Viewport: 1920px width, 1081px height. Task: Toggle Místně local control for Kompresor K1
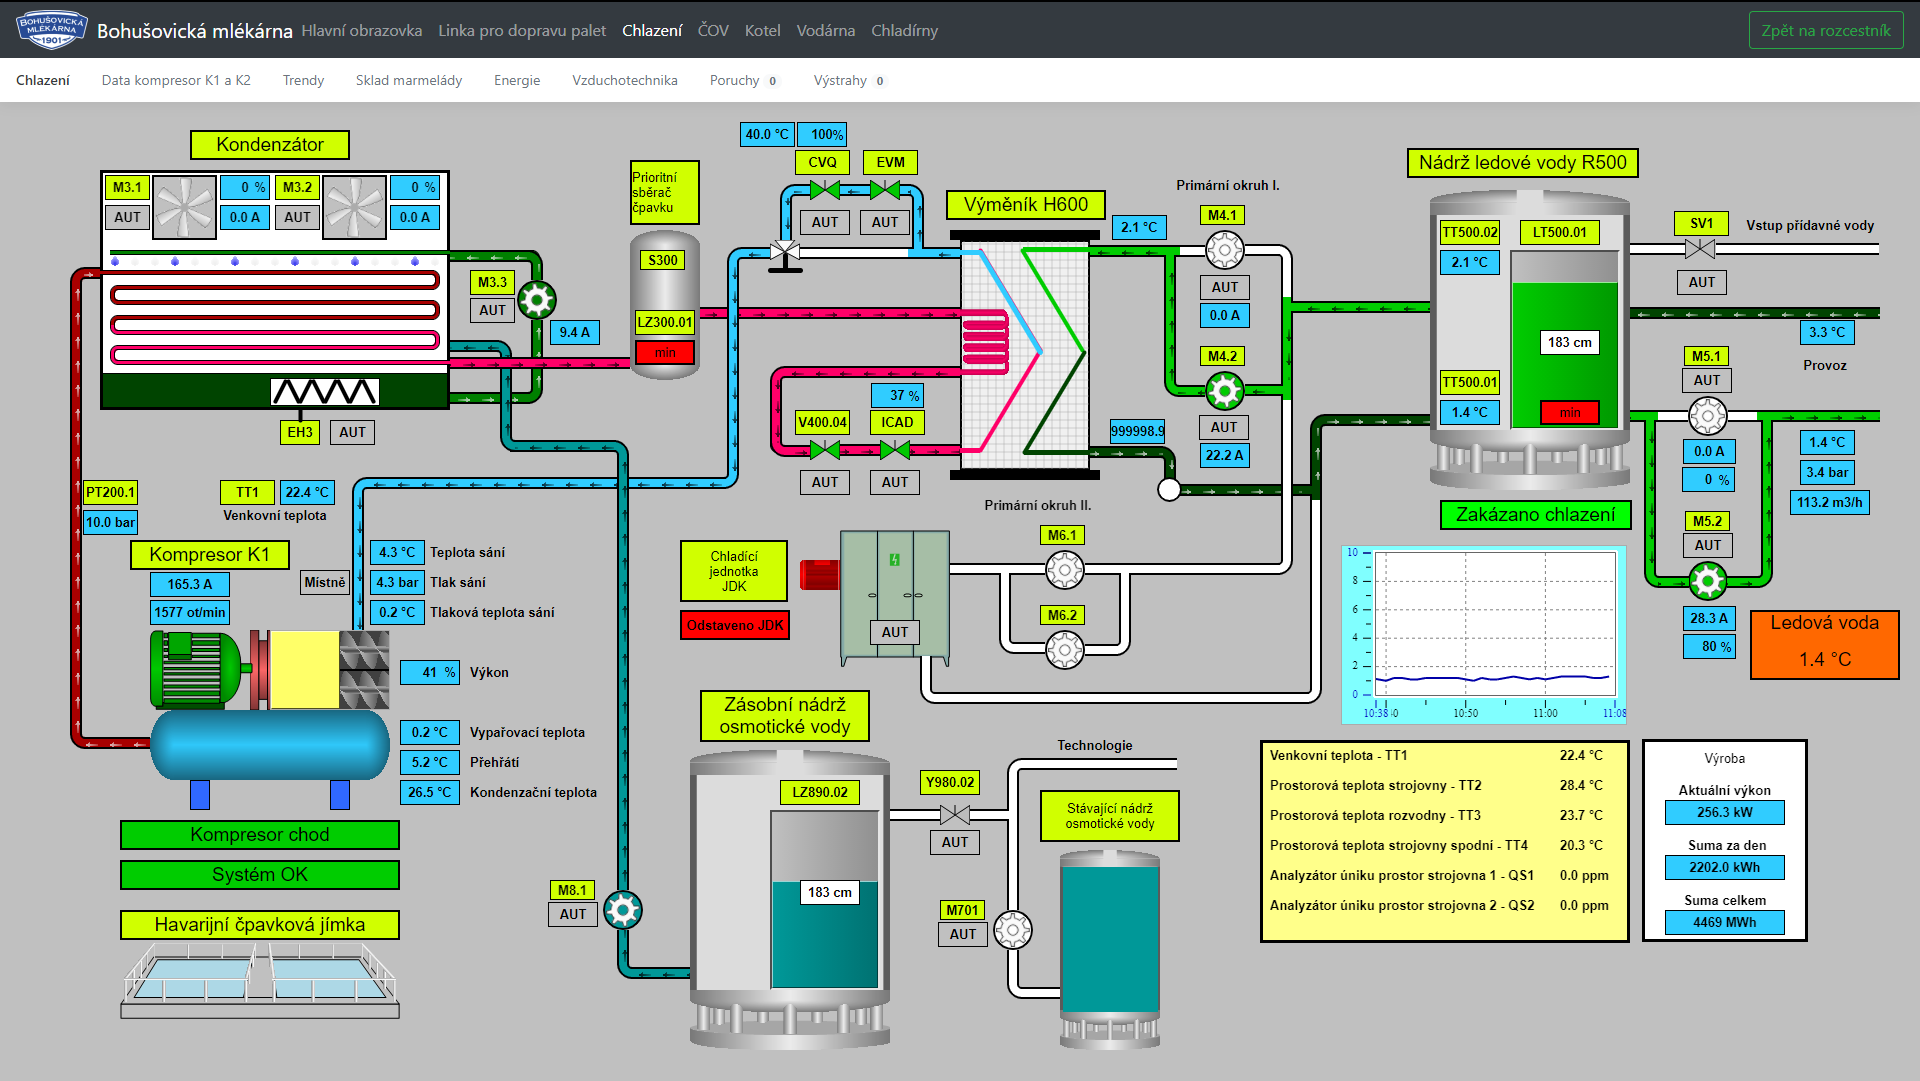tap(325, 582)
